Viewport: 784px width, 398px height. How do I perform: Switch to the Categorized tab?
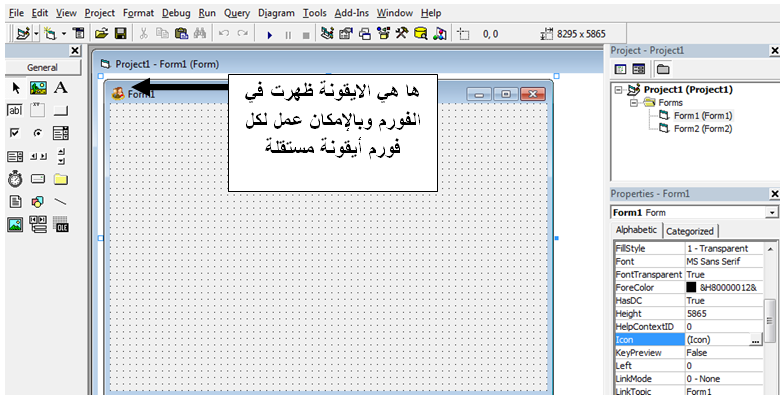690,231
